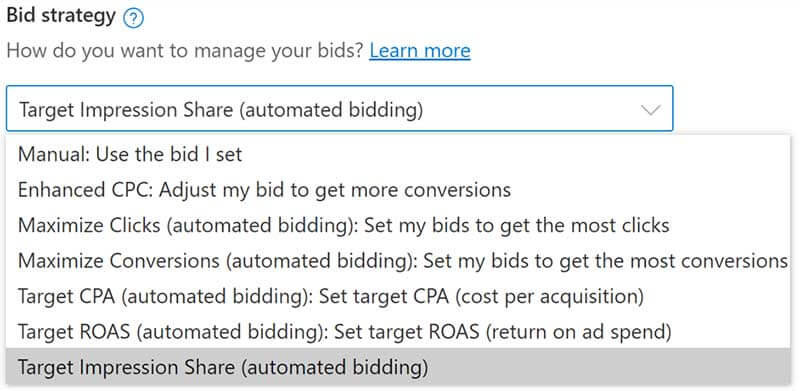This screenshot has height=391, width=800.
Task: Choose the Enhanced CPC bid option
Action: click(x=398, y=190)
